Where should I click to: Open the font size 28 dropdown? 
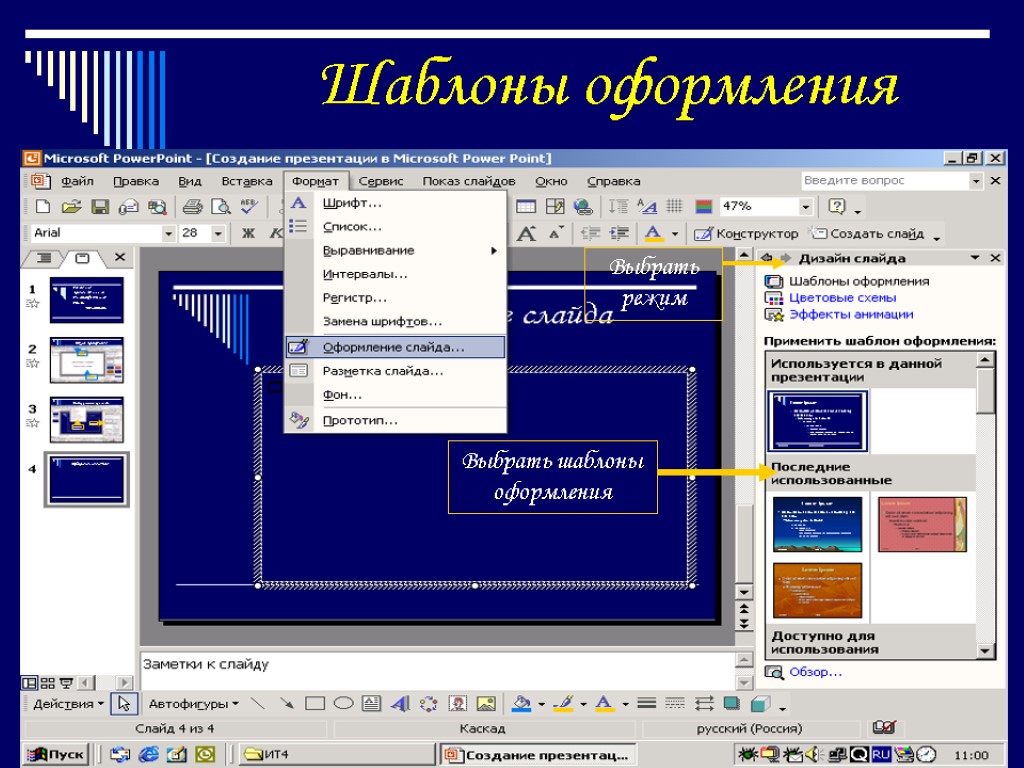(x=218, y=233)
